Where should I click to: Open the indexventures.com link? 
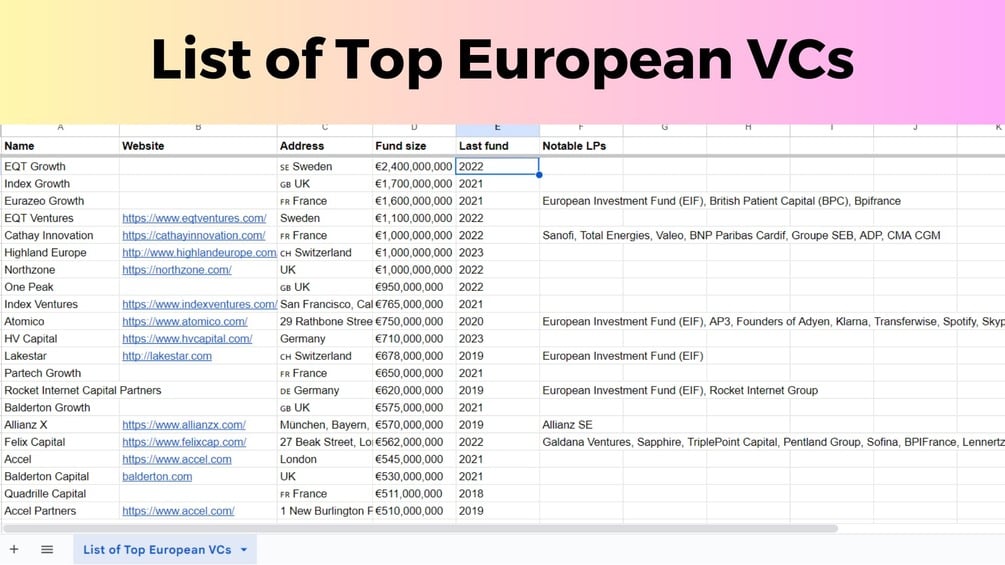click(199, 305)
